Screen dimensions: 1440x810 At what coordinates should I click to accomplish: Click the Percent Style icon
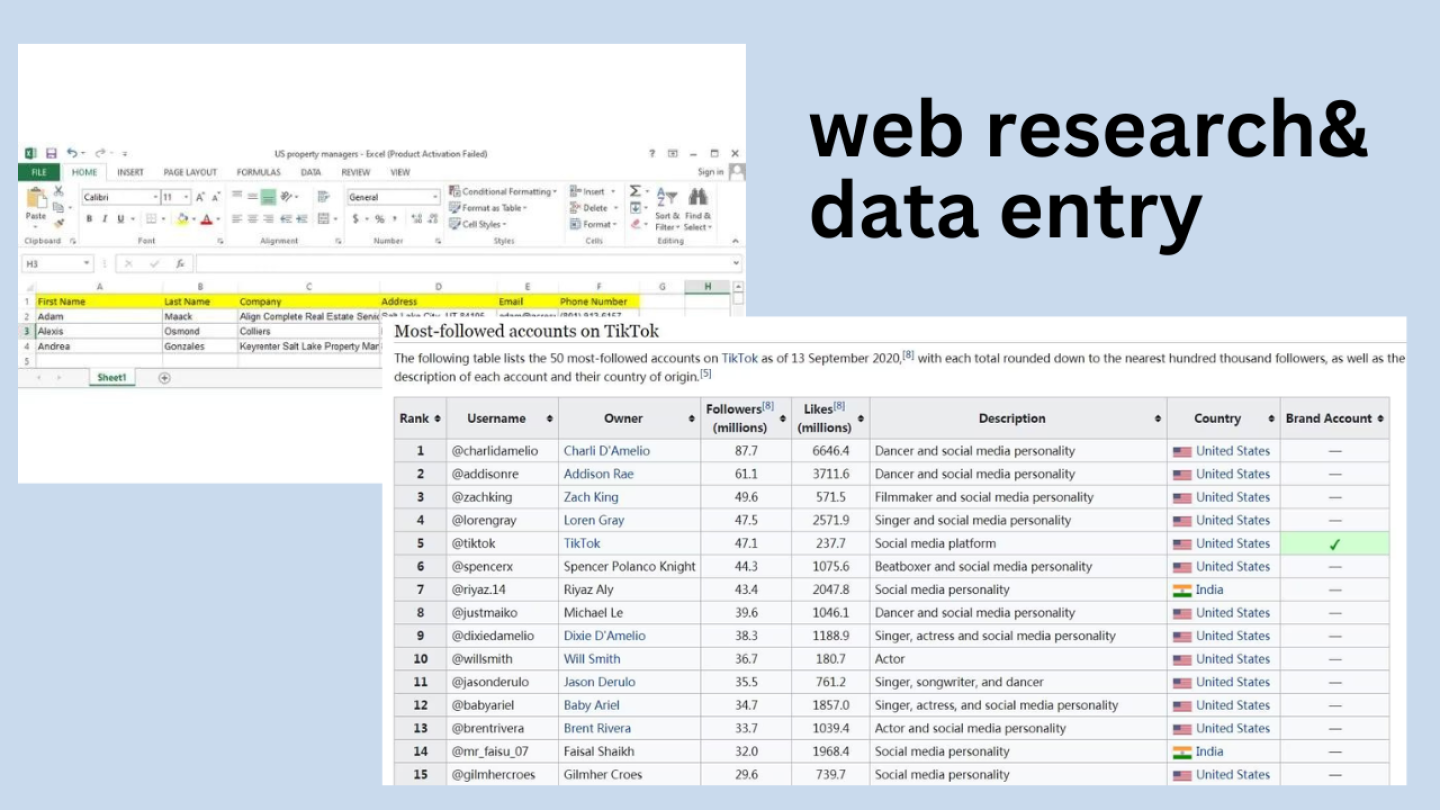pos(379,219)
